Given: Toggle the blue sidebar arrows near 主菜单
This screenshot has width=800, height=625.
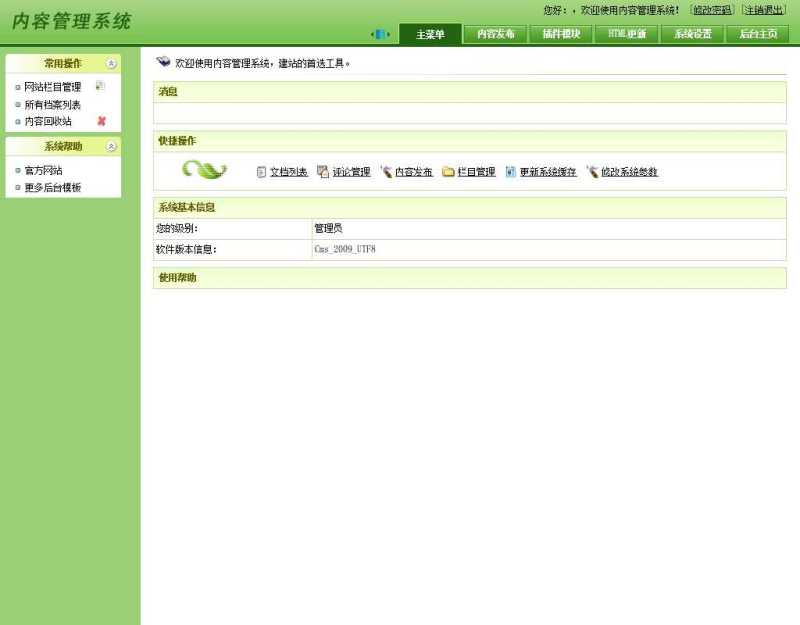Looking at the screenshot, I should point(381,33).
